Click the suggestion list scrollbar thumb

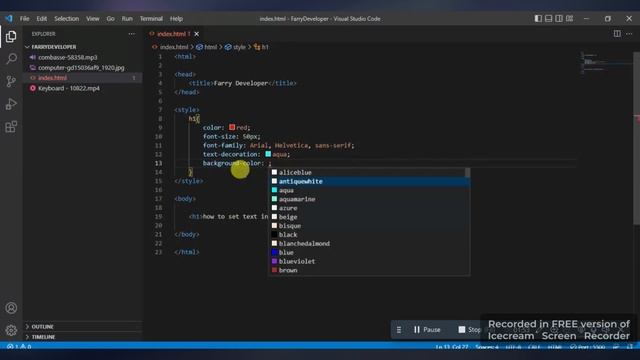coord(467,173)
